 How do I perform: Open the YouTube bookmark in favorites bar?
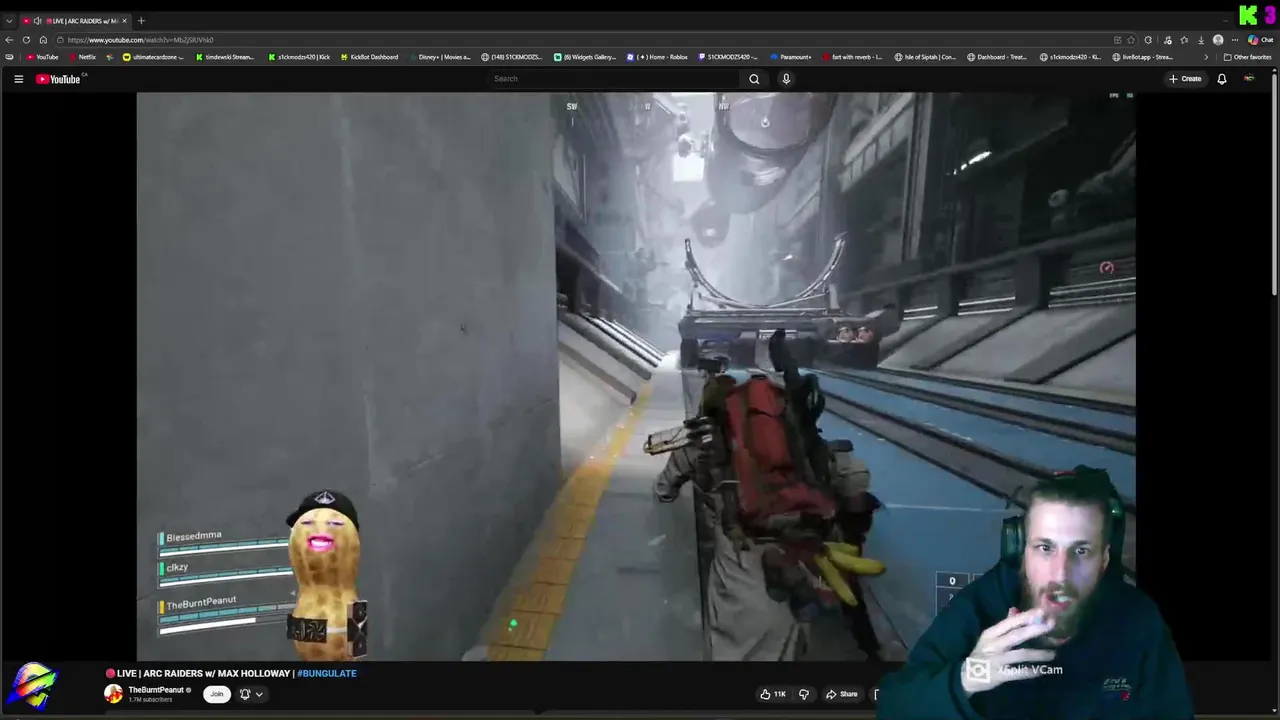[42, 57]
